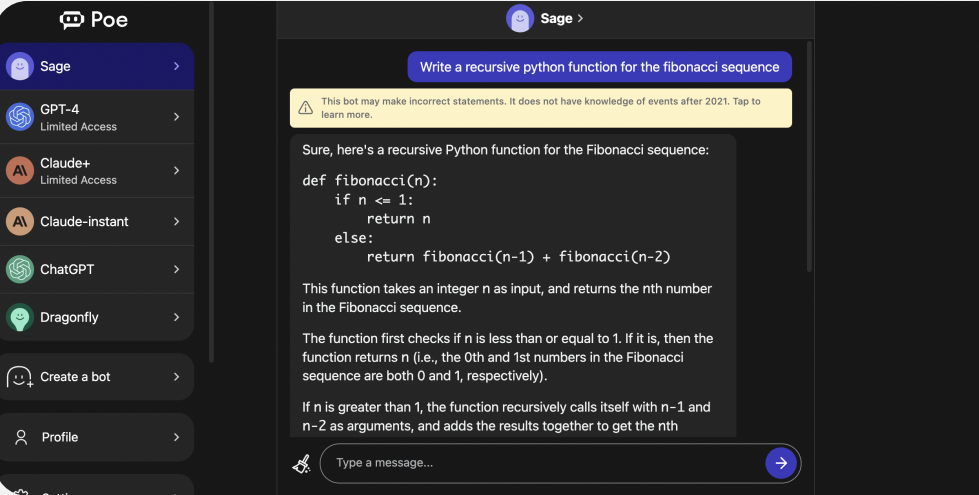
Task: Select the Claude+ Limited Access entry
Action: [x=97, y=170]
